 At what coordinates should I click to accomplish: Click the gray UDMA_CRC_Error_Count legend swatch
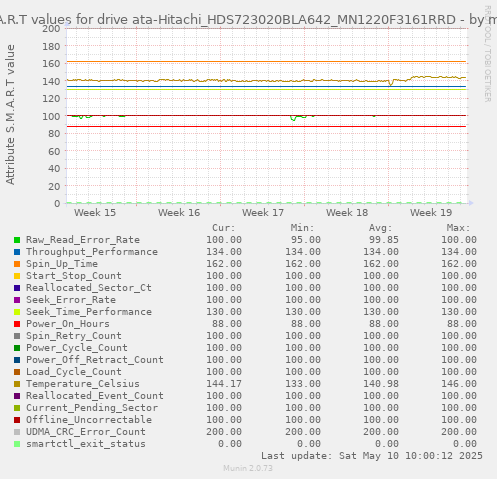pyautogui.click(x=17, y=432)
